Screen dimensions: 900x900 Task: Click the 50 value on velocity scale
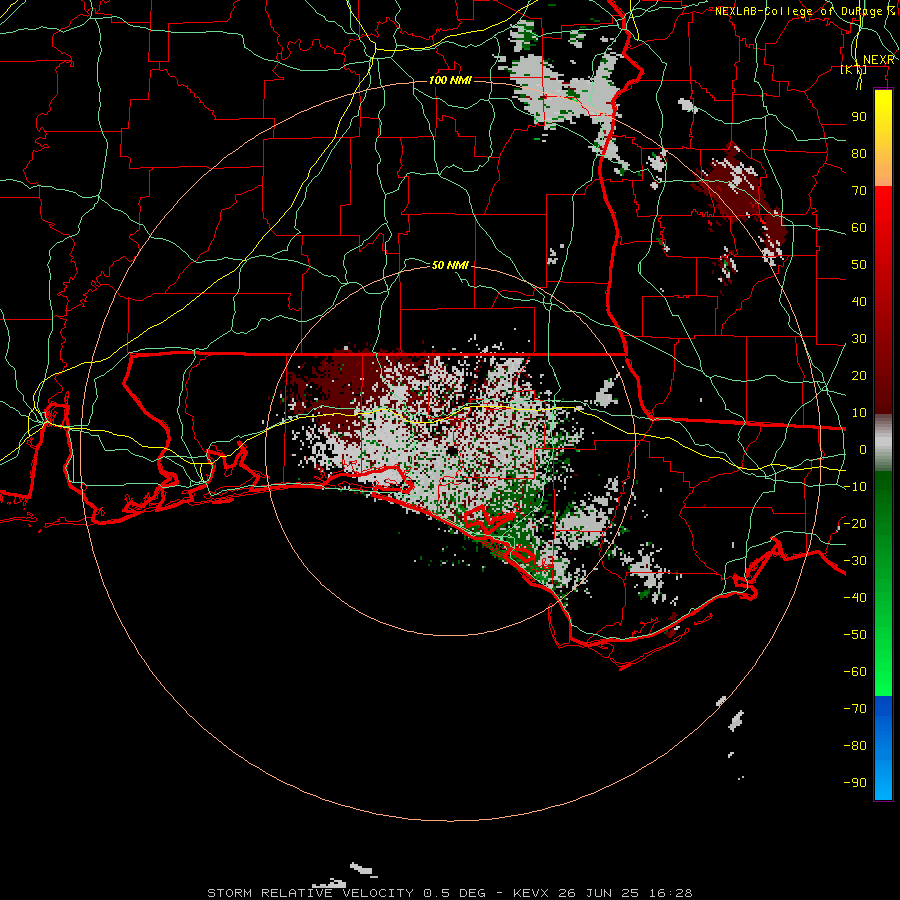pyautogui.click(x=859, y=265)
